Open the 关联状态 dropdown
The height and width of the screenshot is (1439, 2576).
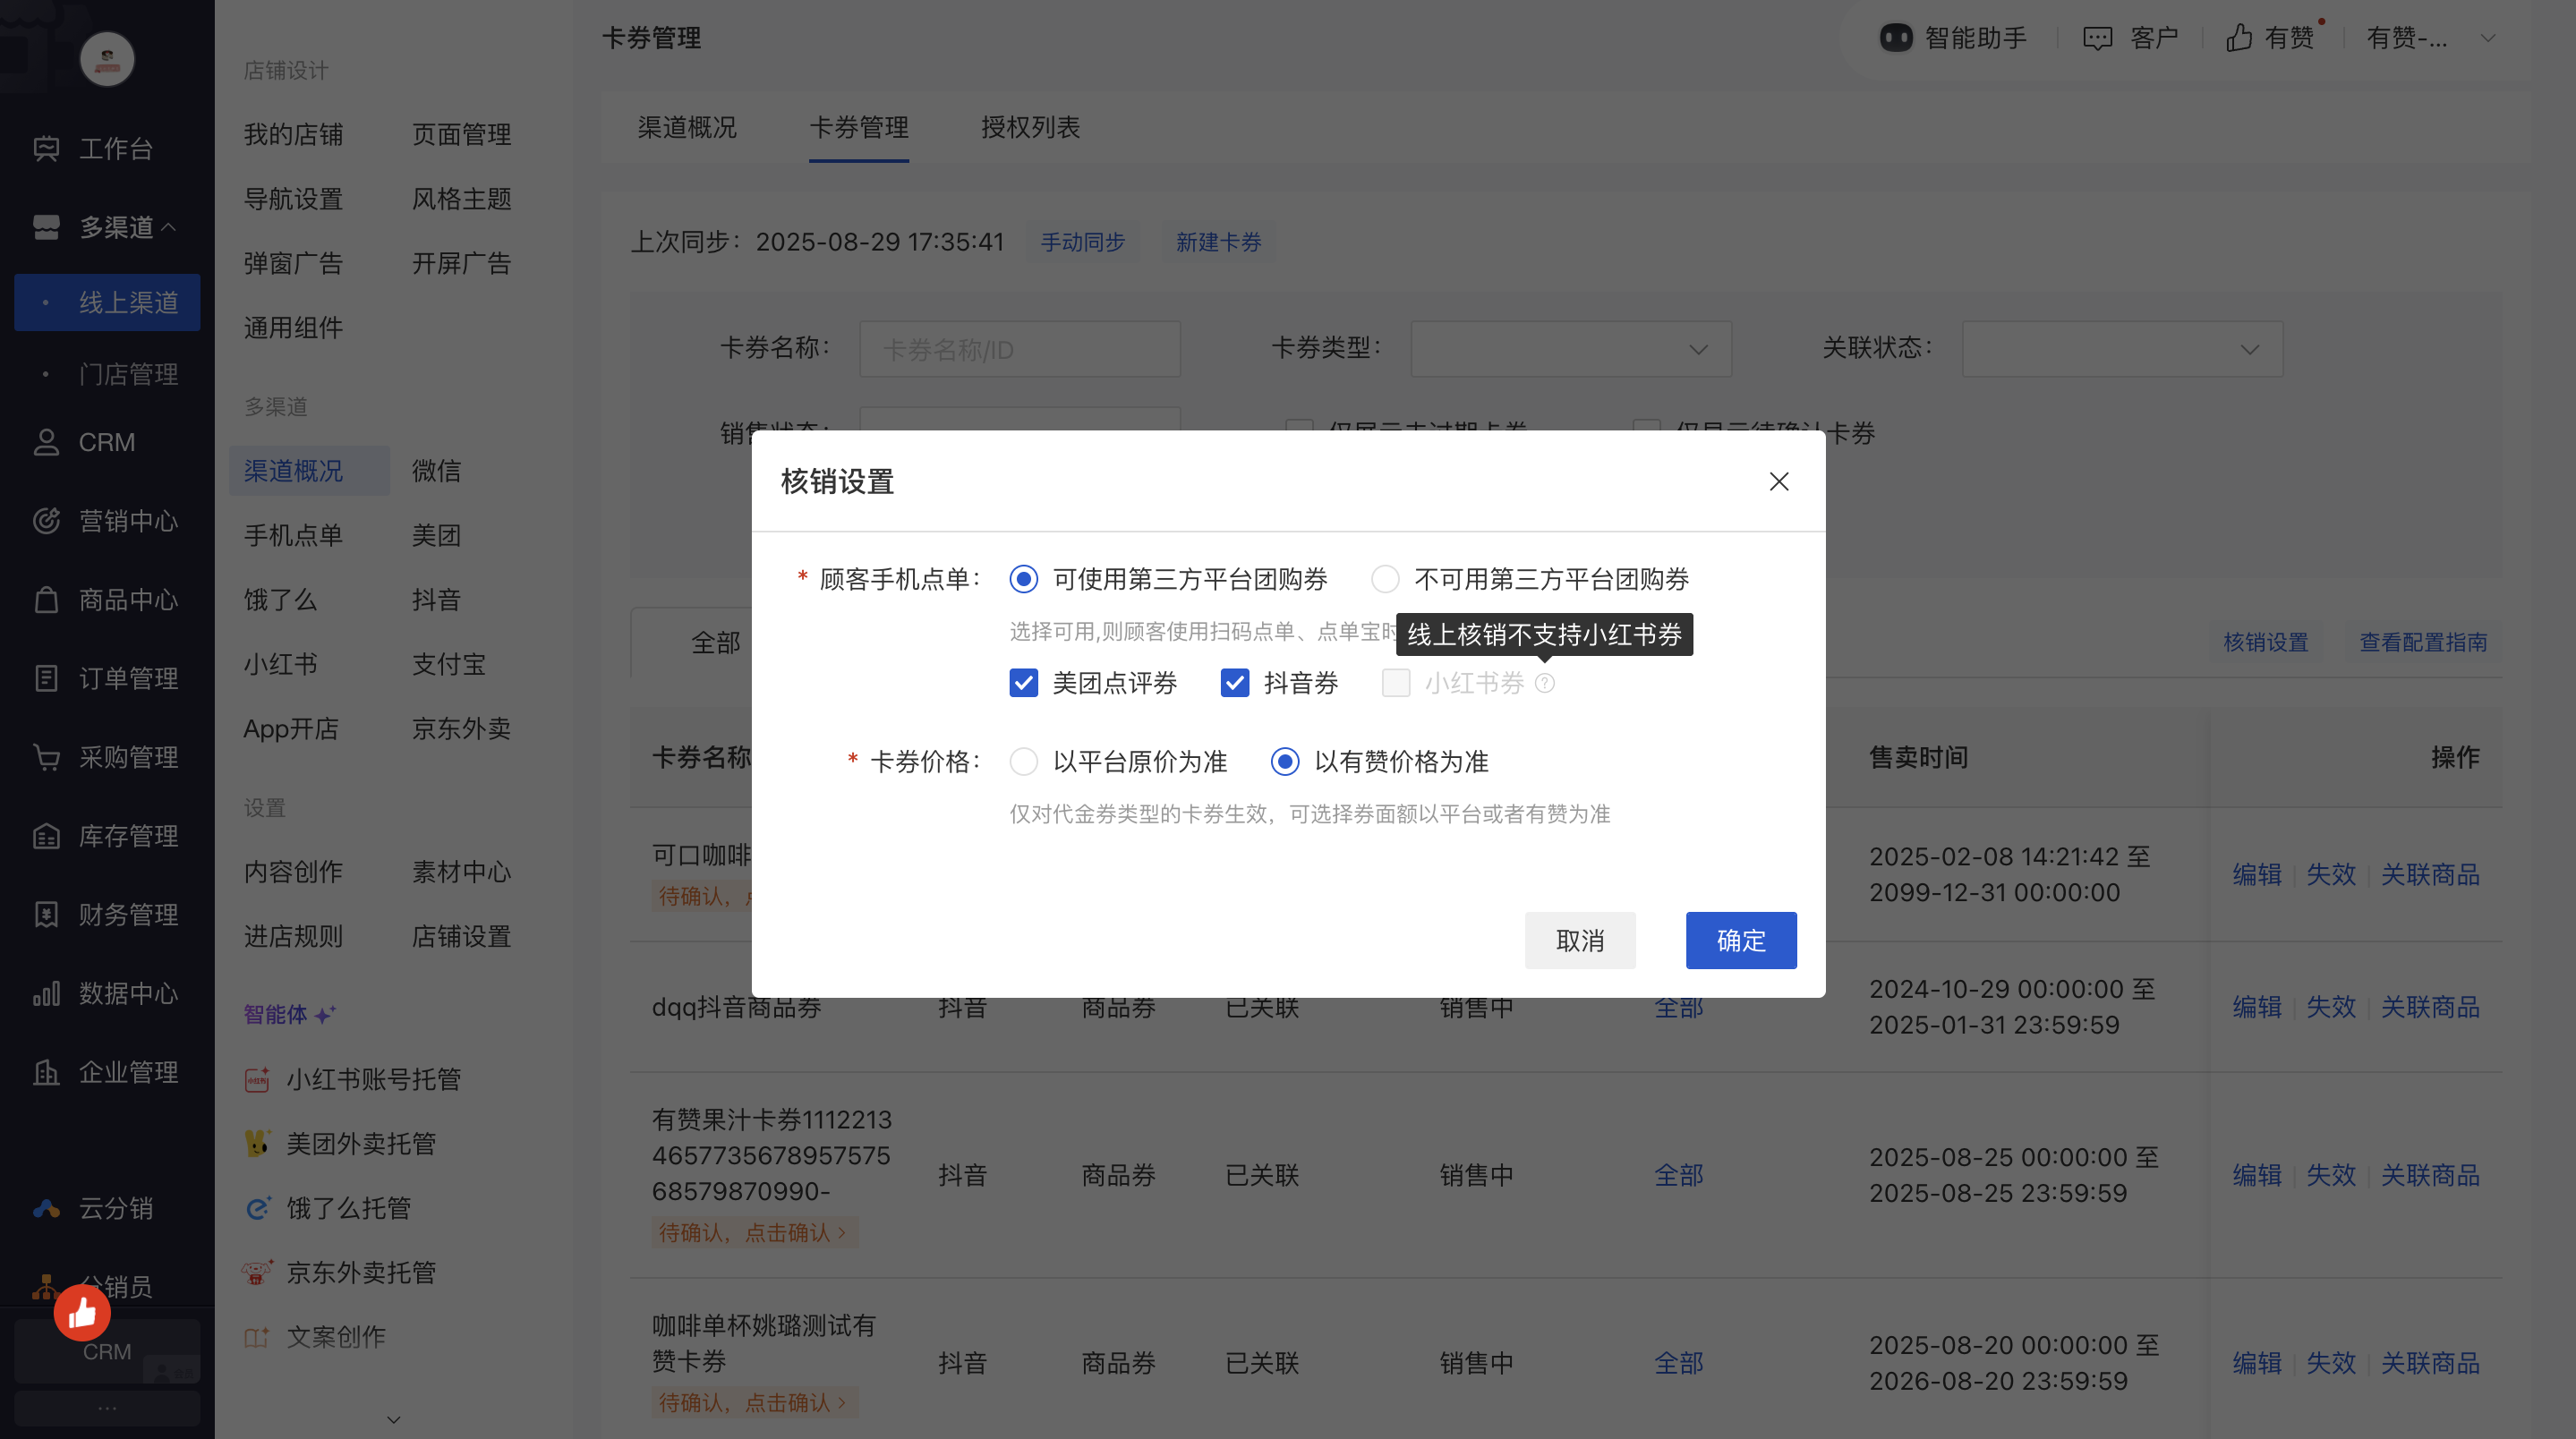(x=2122, y=349)
